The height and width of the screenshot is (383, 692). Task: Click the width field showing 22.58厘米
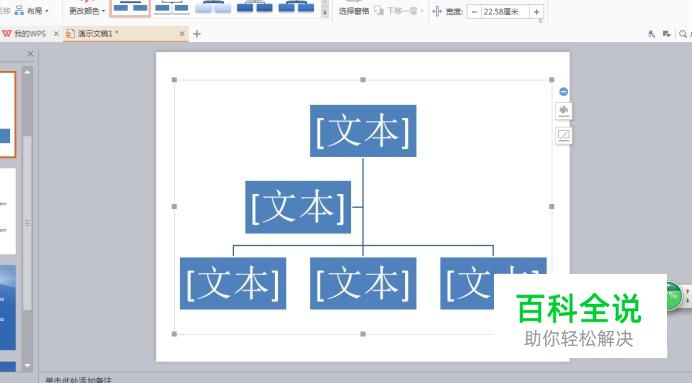pyautogui.click(x=505, y=12)
